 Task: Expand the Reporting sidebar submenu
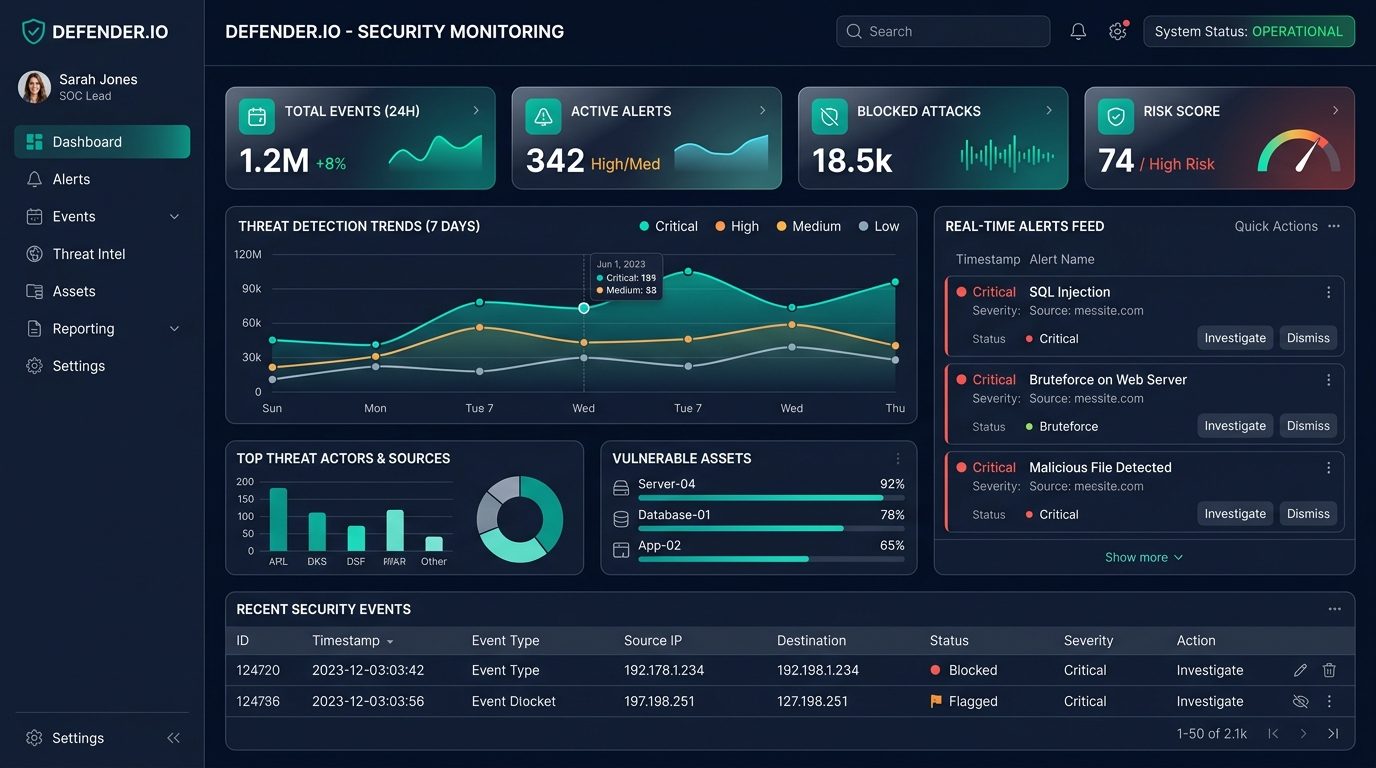pos(174,329)
